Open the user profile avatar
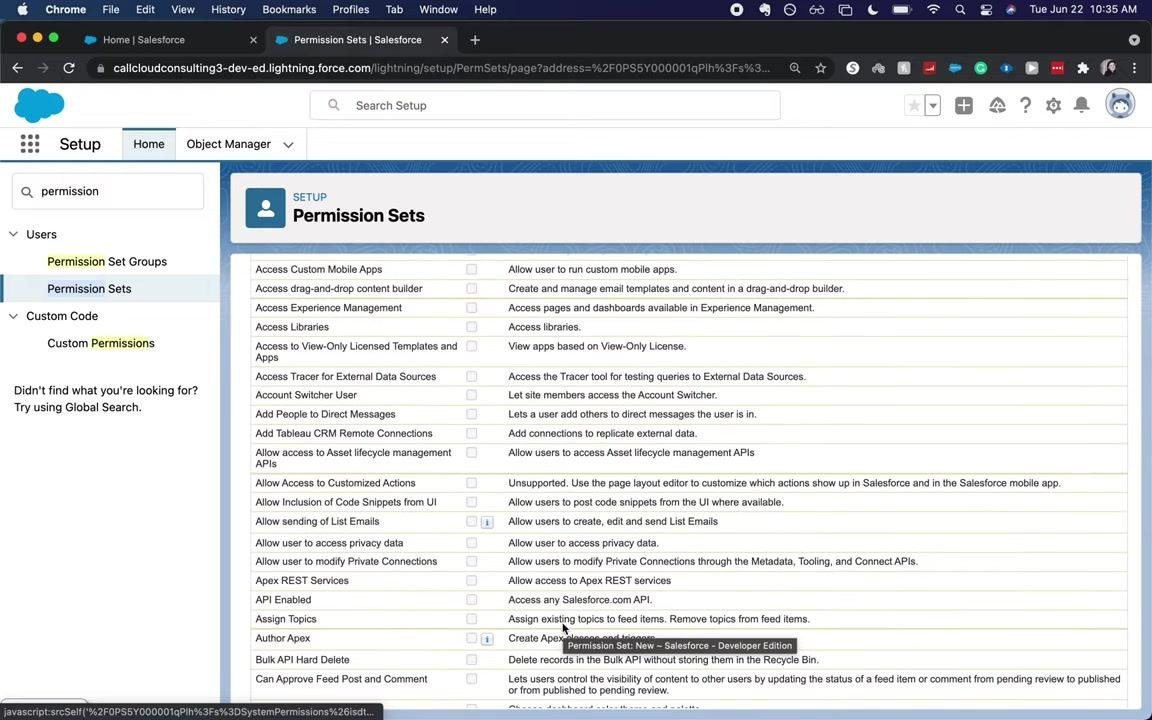This screenshot has width=1152, height=720. pyautogui.click(x=1120, y=105)
